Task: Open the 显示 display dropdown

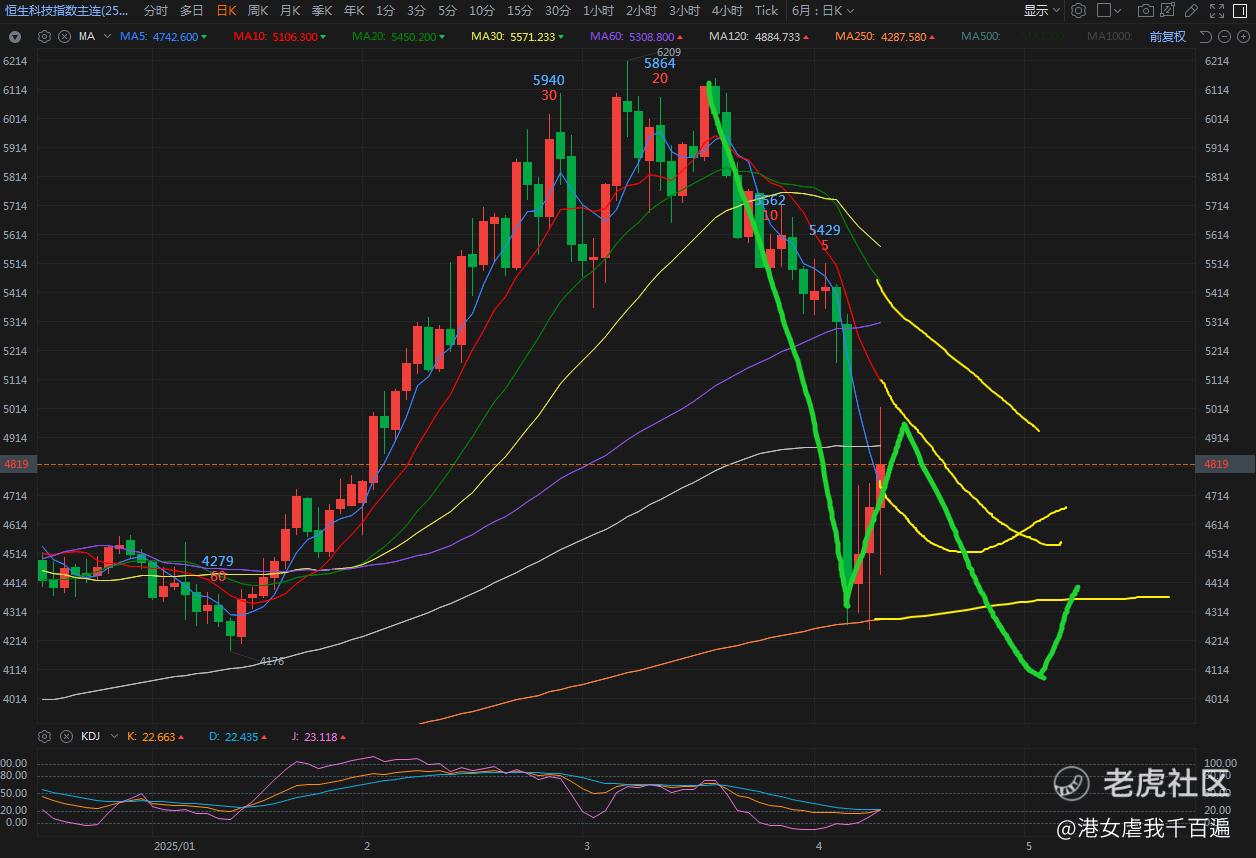Action: coord(1041,11)
